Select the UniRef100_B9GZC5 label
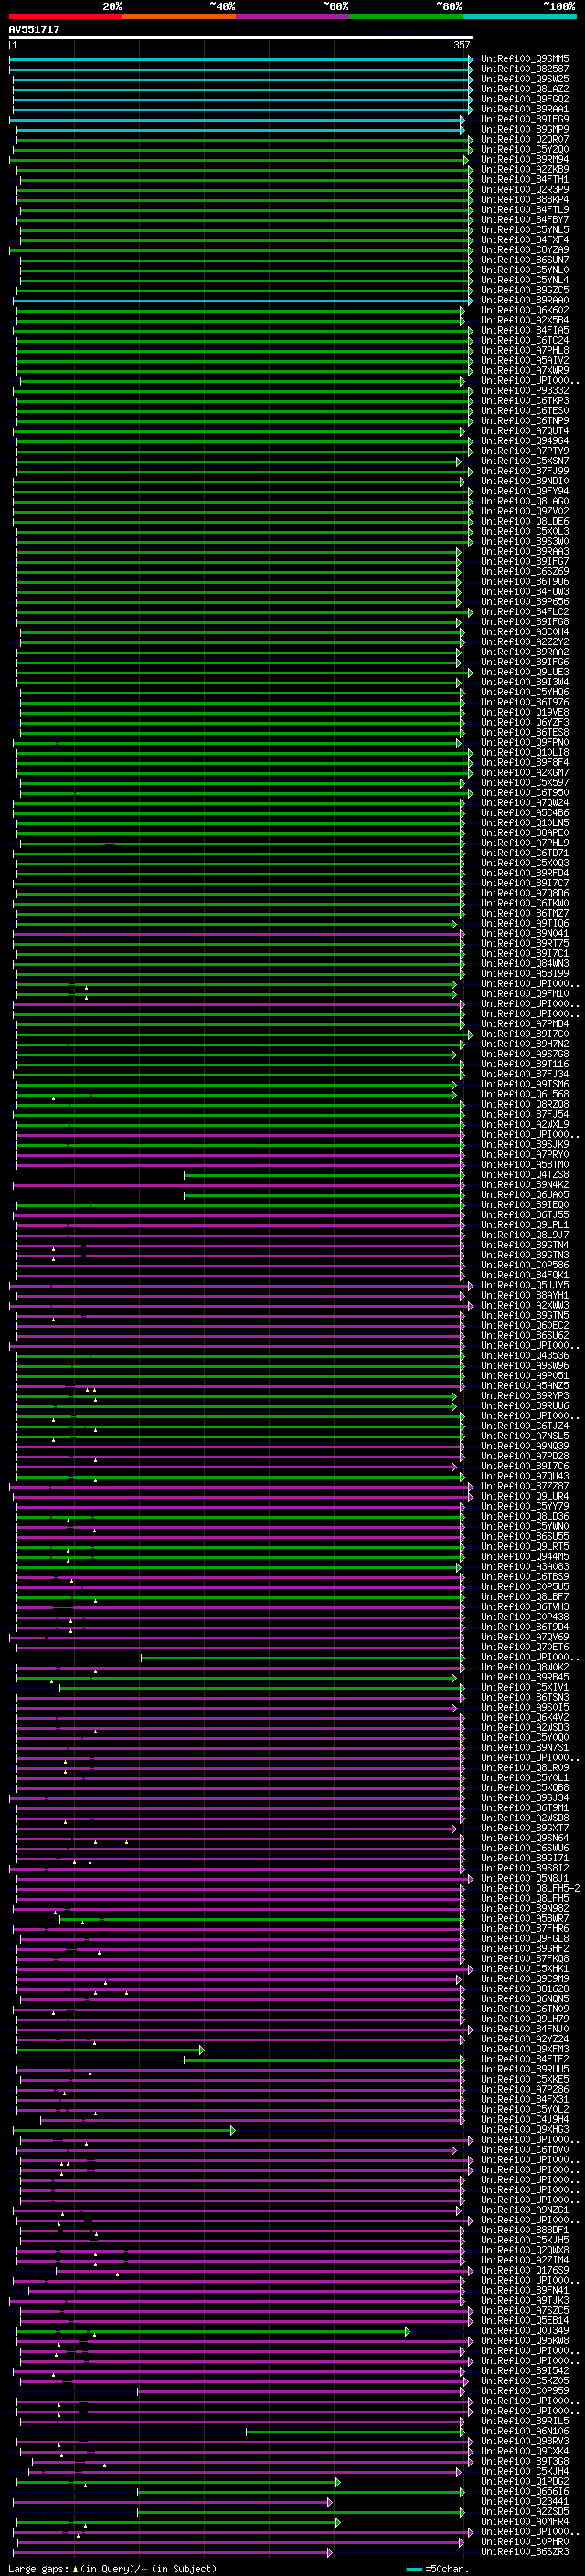This screenshot has height=2576, width=585. 525,290
